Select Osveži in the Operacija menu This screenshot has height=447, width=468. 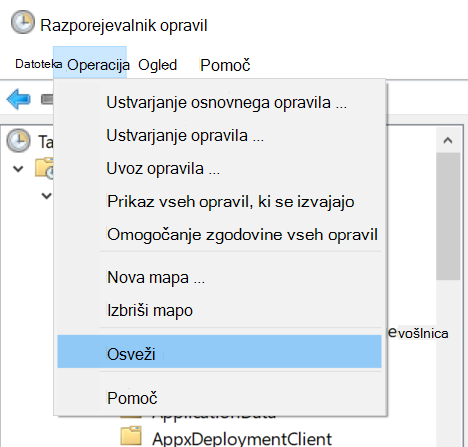pyautogui.click(x=219, y=352)
